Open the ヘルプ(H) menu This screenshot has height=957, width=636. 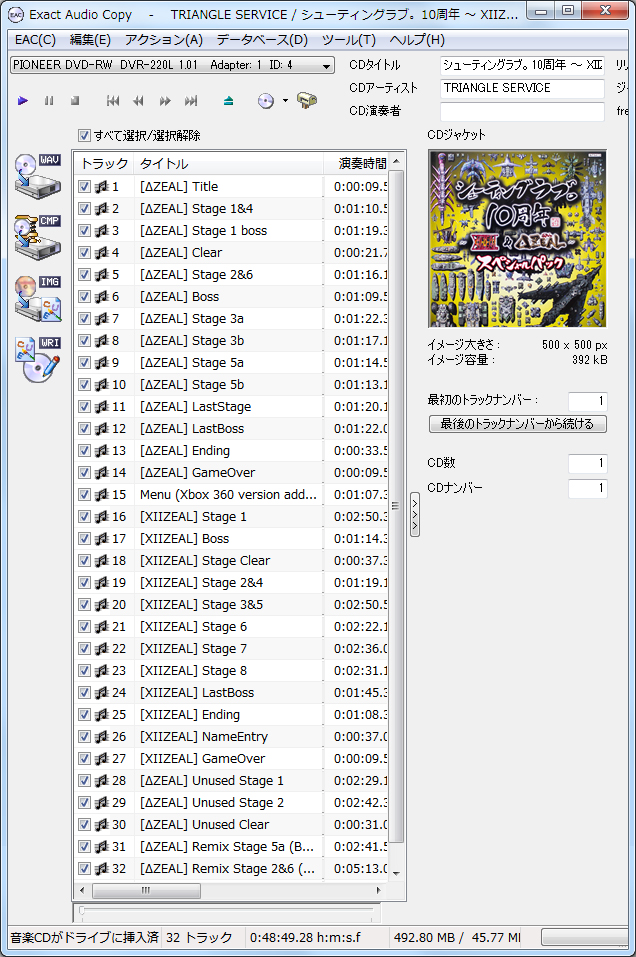[x=417, y=40]
